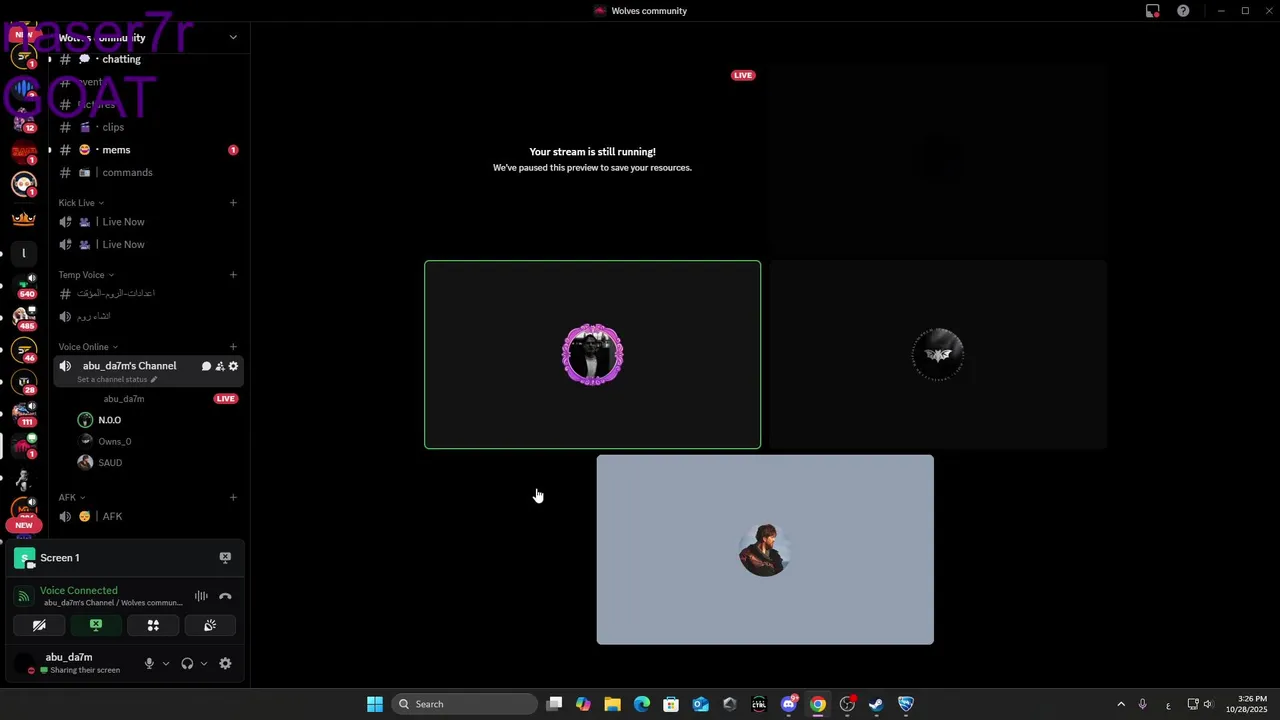Click the taskbar Search box
The width and height of the screenshot is (1280, 720).
tap(465, 704)
